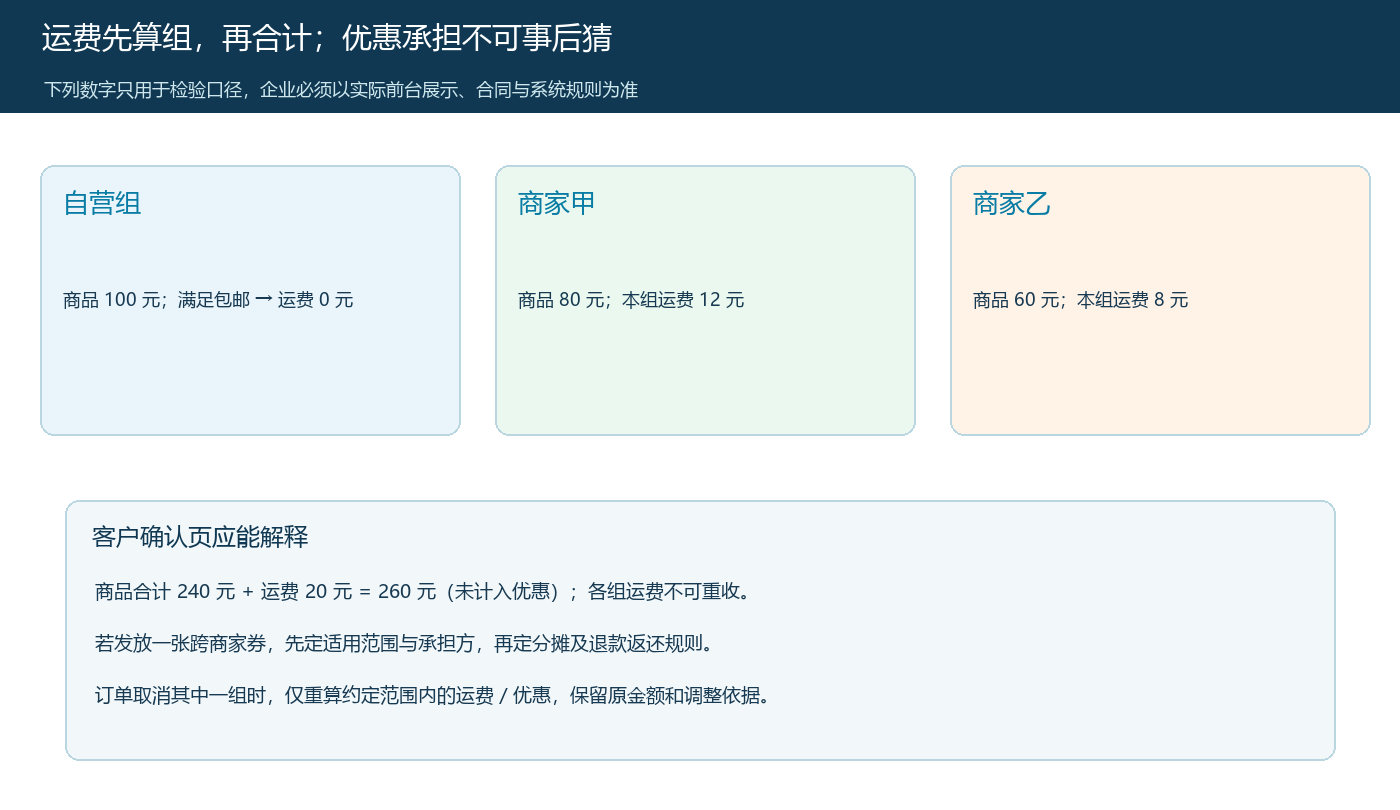The image size is (1400, 810).
Task: Select the text 商品 80 元；本组运费 12 元
Action: (x=631, y=300)
